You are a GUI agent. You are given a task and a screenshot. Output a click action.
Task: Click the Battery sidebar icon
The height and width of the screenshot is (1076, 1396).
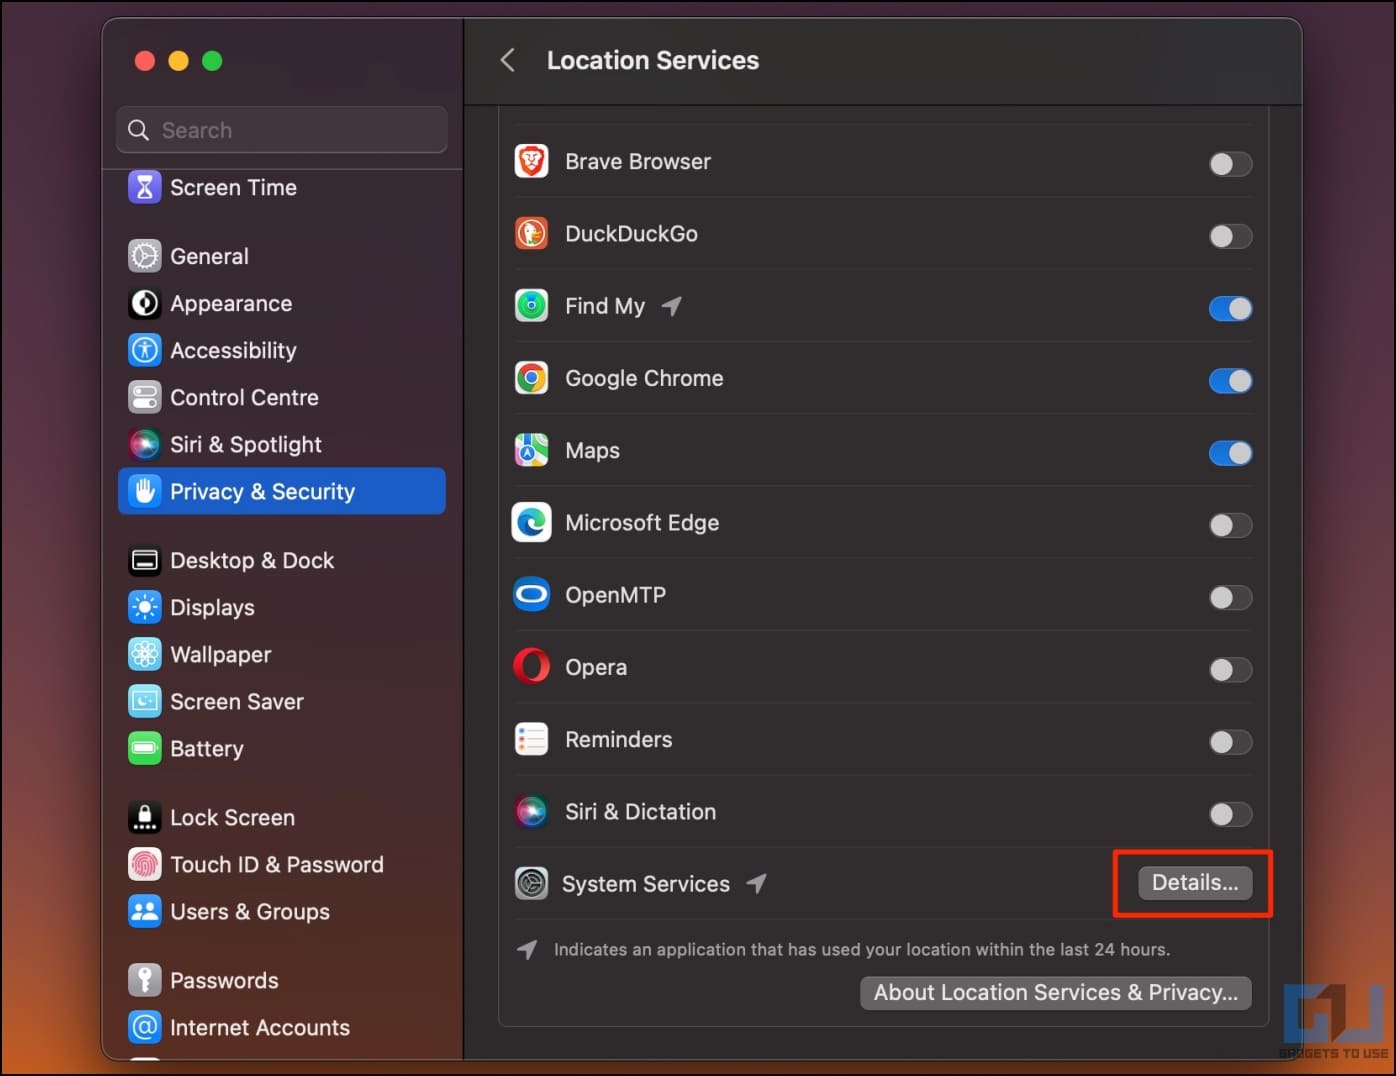tap(145, 748)
